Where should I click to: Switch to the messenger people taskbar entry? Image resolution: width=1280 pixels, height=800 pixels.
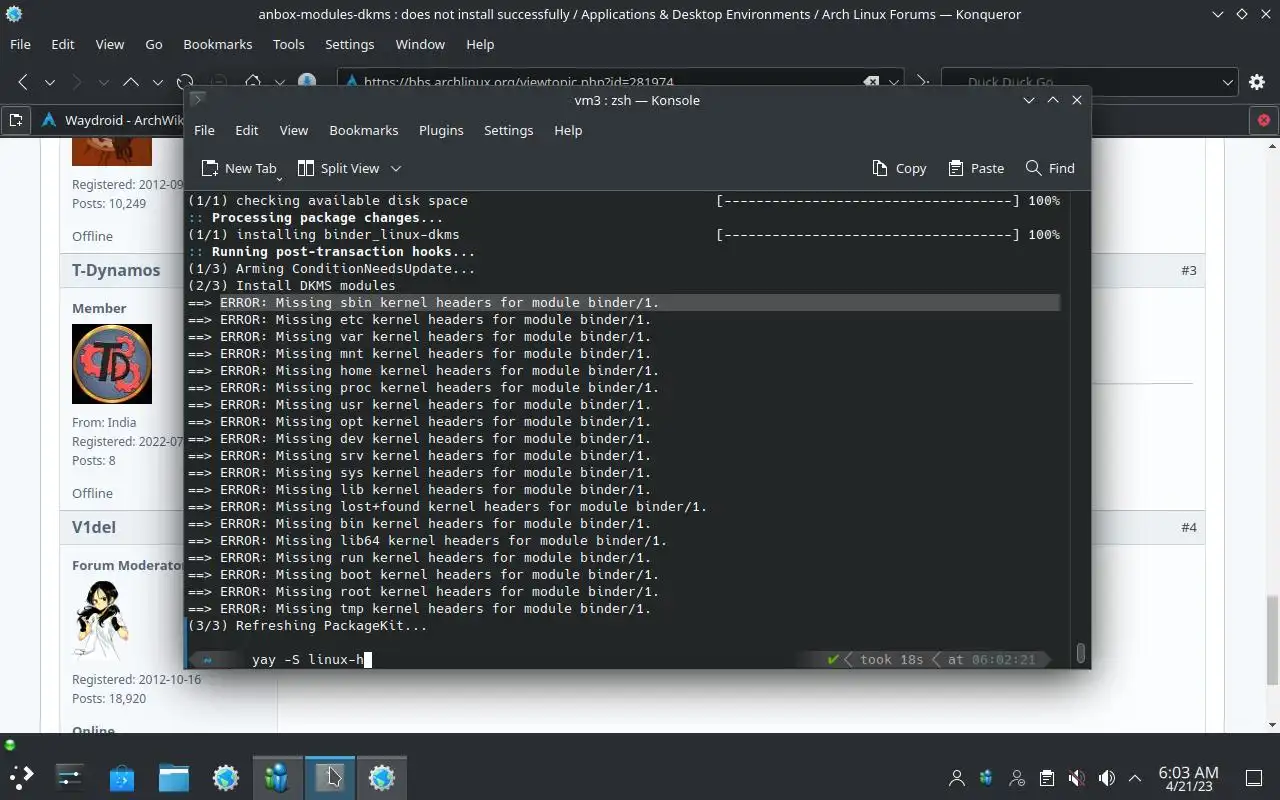coord(277,777)
